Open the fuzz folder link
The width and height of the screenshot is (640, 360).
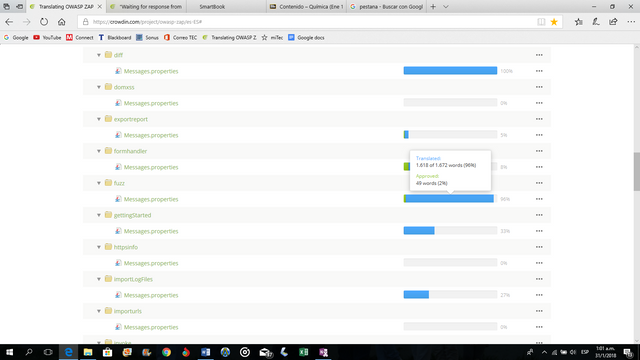pos(119,183)
